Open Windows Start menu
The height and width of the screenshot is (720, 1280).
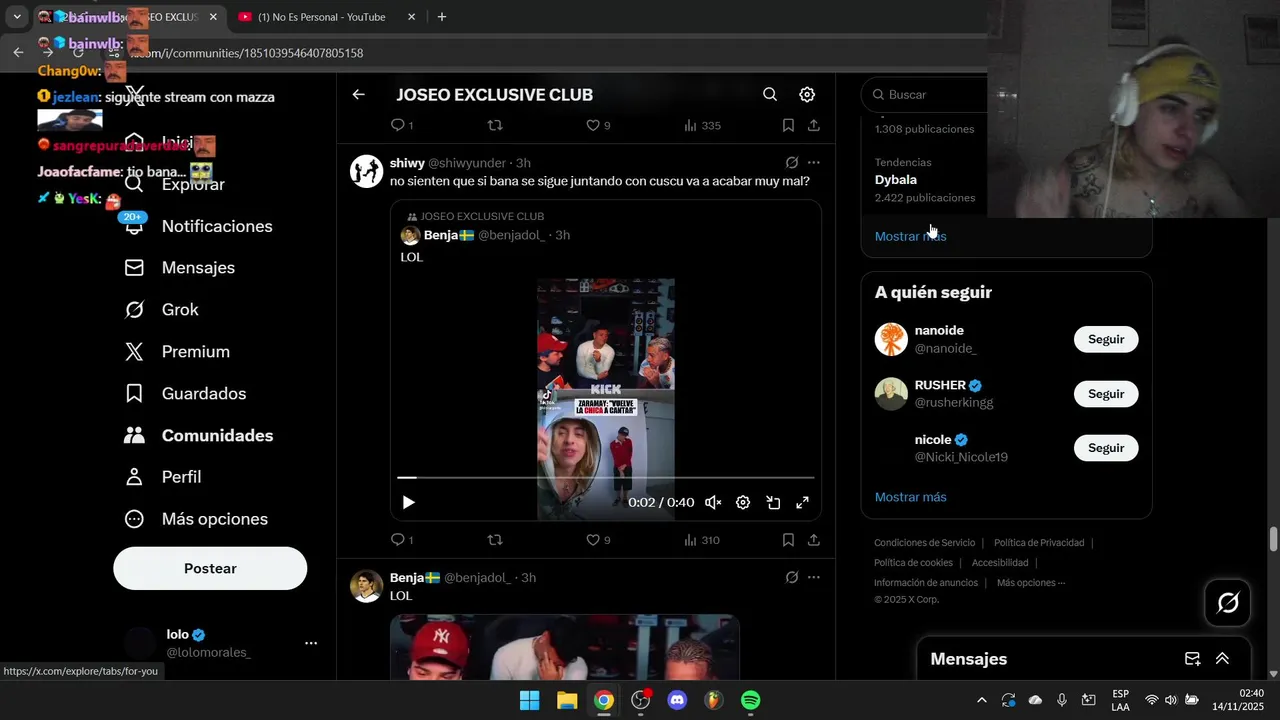coord(530,701)
